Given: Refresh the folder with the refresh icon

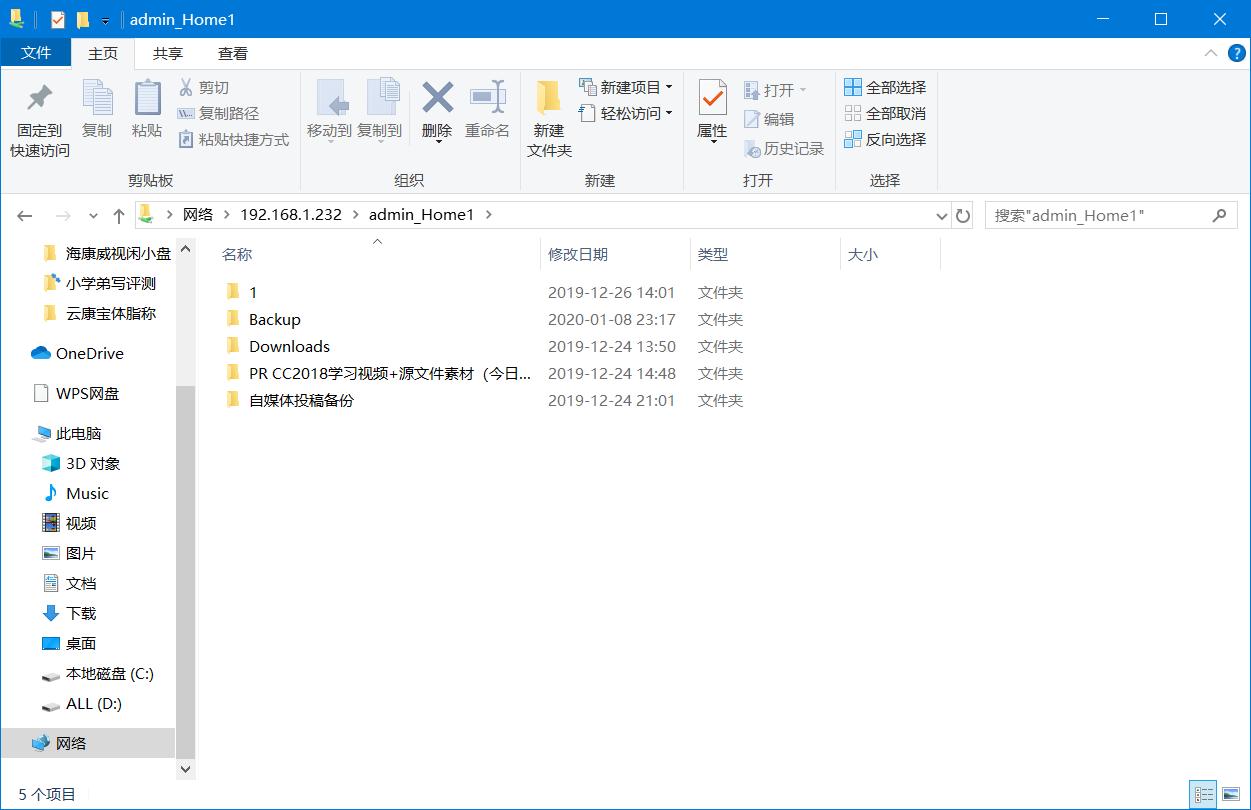Looking at the screenshot, I should (962, 214).
